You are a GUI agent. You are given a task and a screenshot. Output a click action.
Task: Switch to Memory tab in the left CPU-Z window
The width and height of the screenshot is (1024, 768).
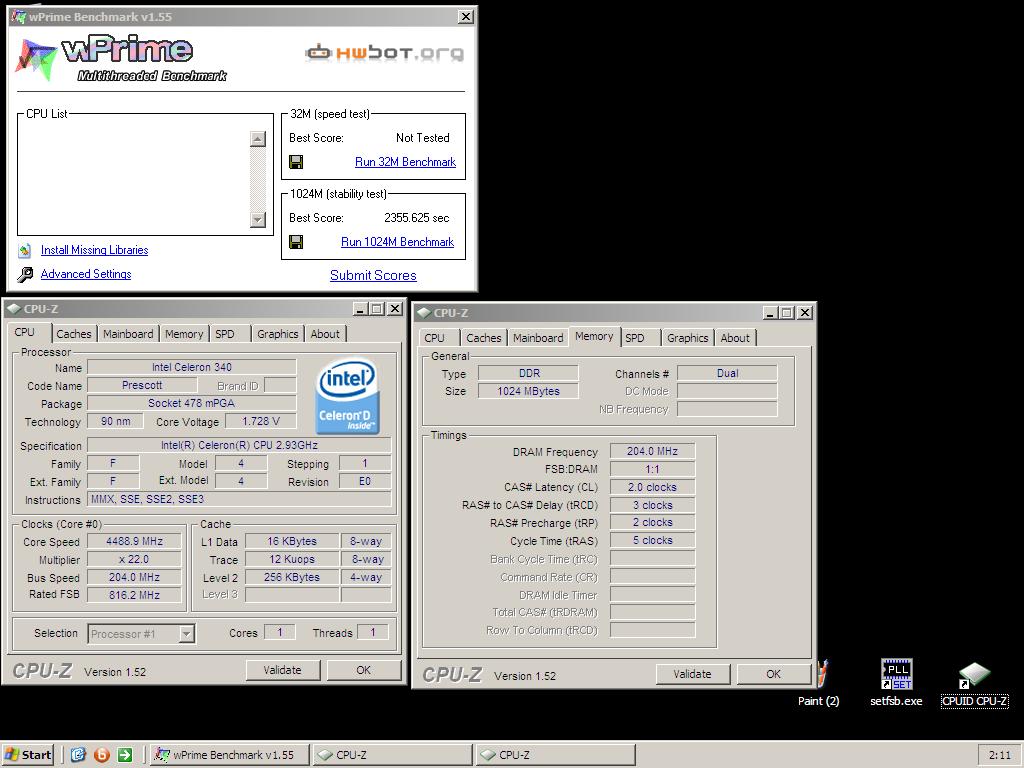[x=184, y=334]
